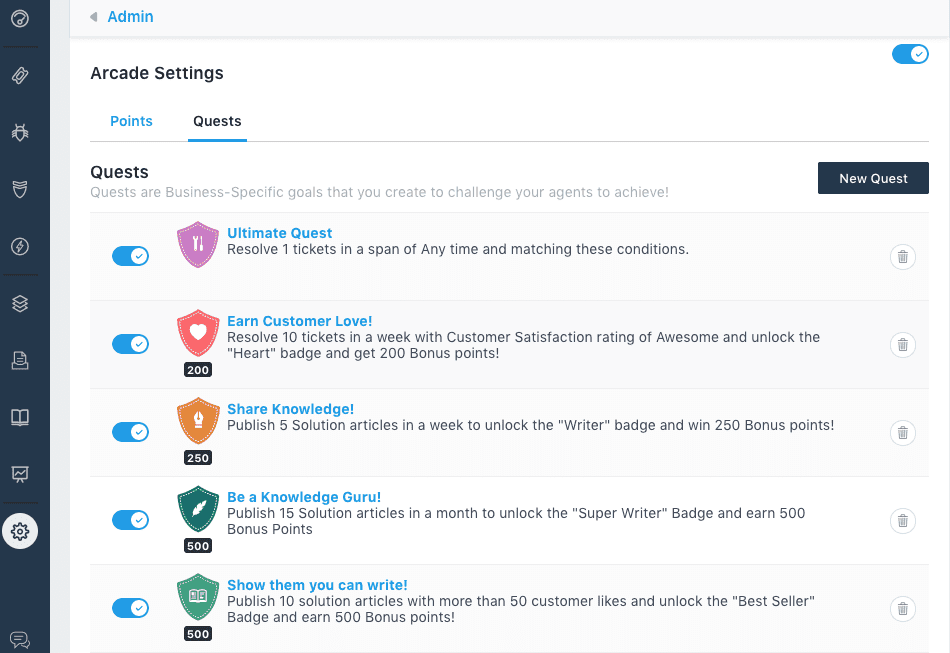
Task: Click the New Quest button
Action: 872,178
